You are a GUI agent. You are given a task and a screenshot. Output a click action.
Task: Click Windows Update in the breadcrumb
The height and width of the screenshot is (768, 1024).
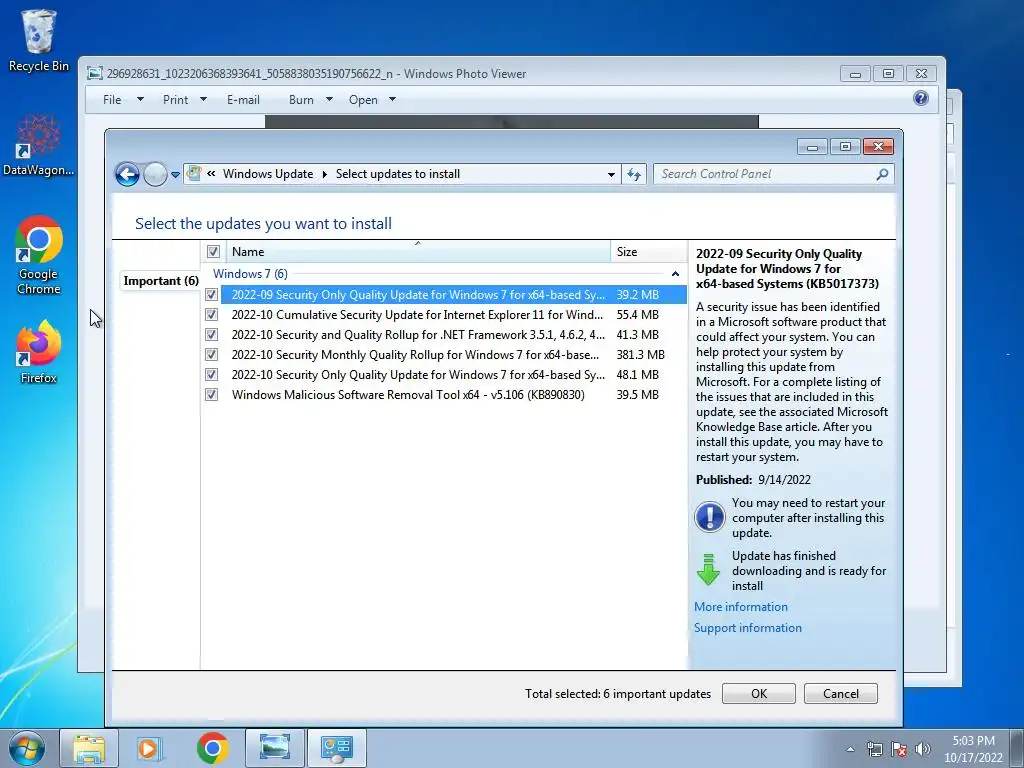268,174
